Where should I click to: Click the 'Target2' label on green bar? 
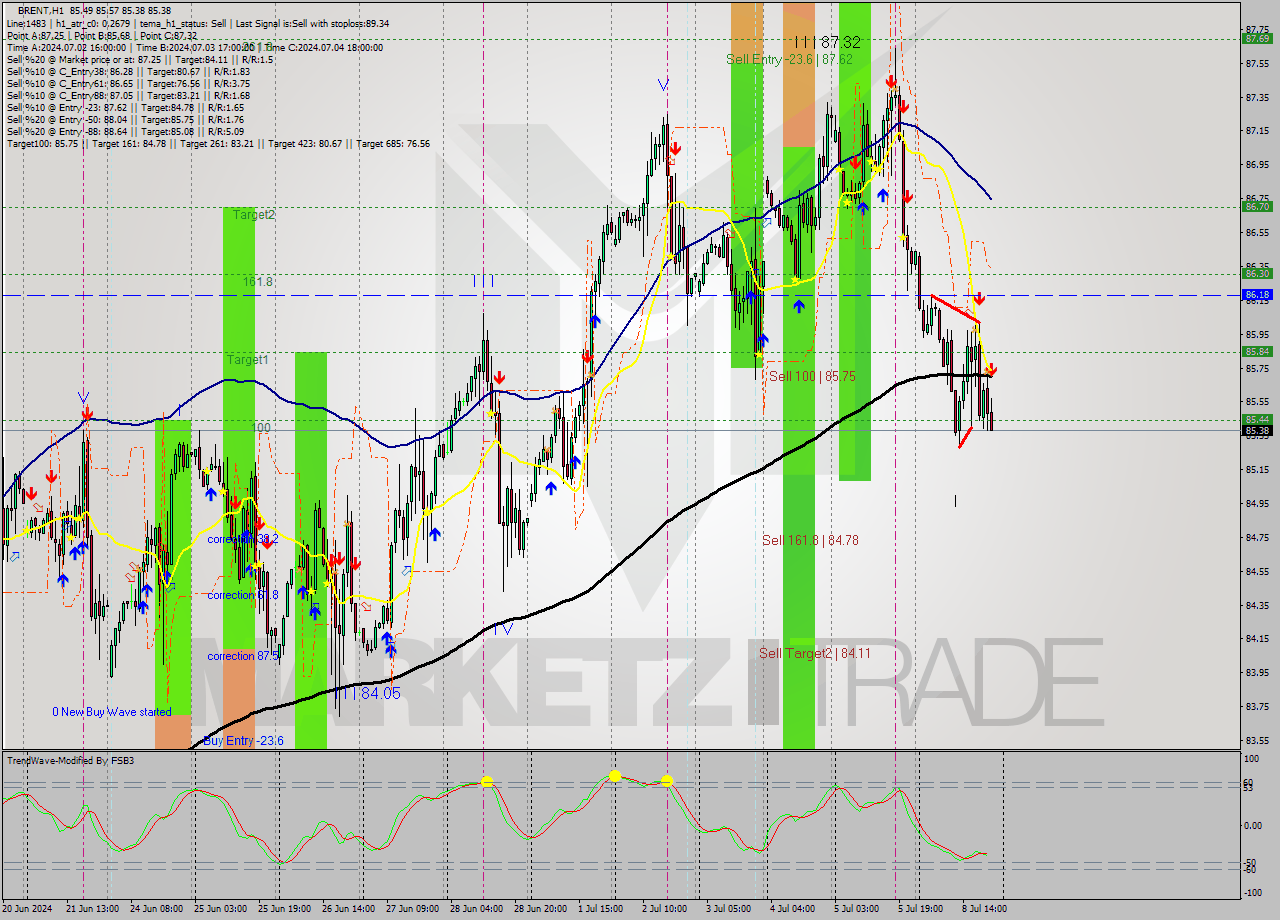click(x=254, y=215)
